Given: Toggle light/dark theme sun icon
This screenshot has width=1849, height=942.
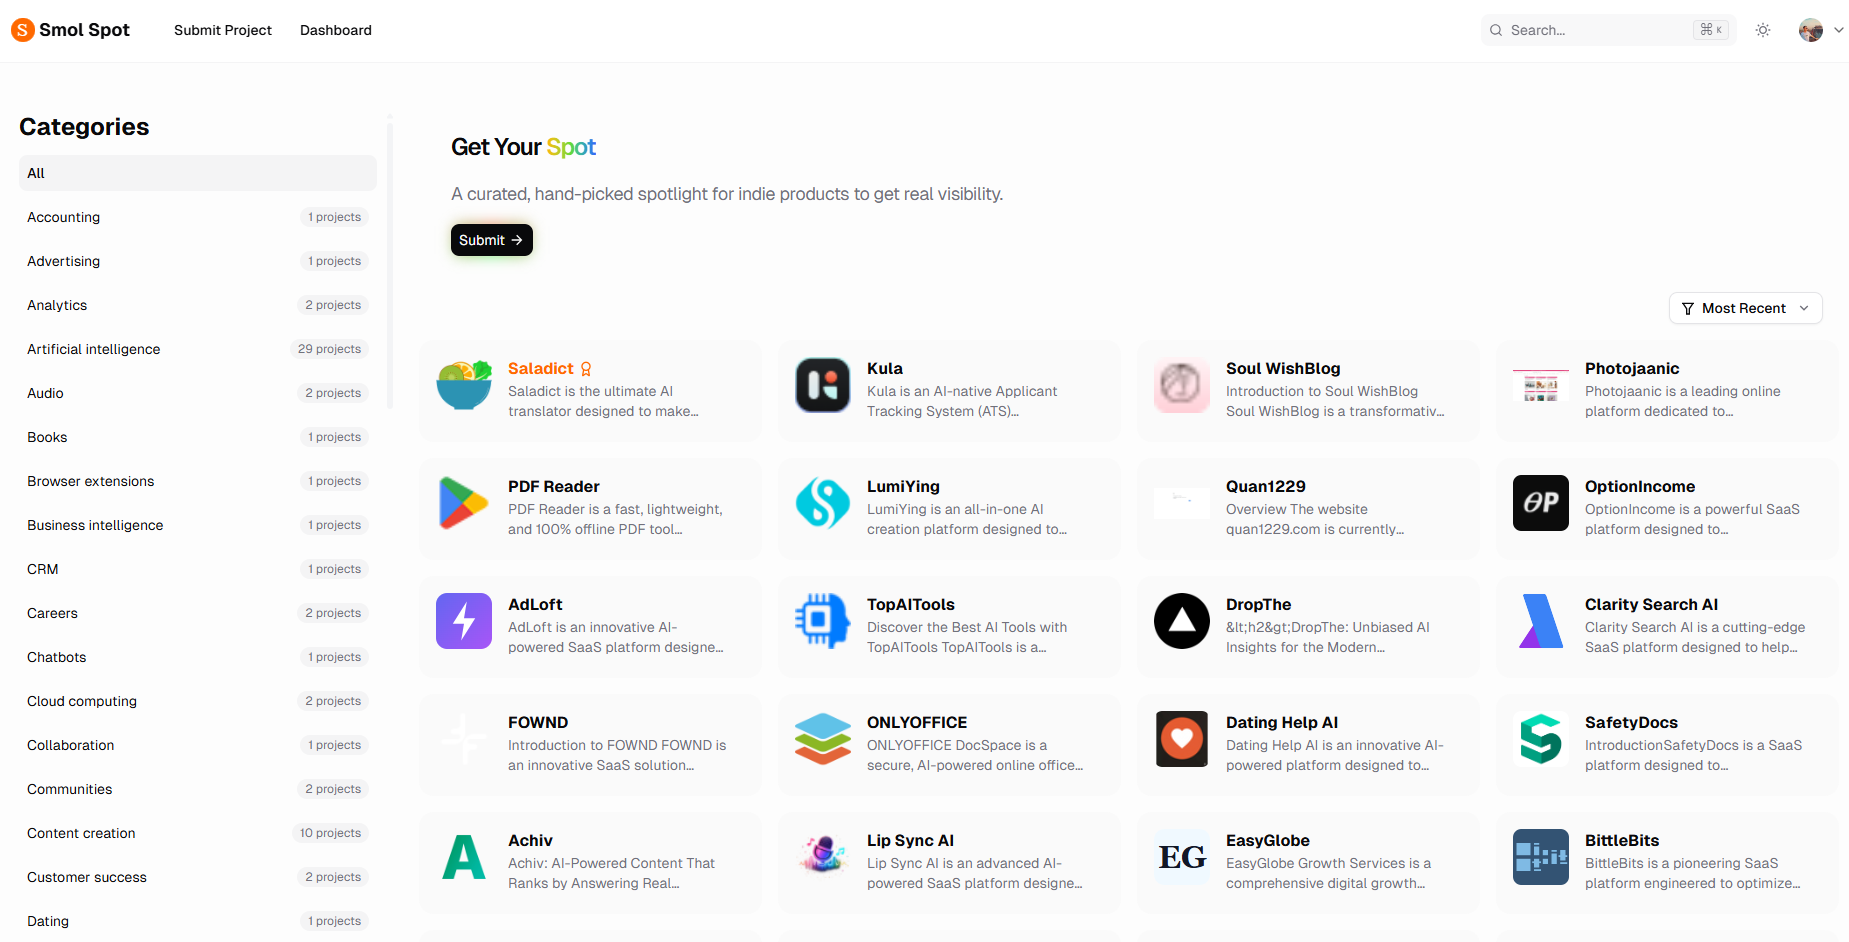Looking at the screenshot, I should pos(1763,30).
